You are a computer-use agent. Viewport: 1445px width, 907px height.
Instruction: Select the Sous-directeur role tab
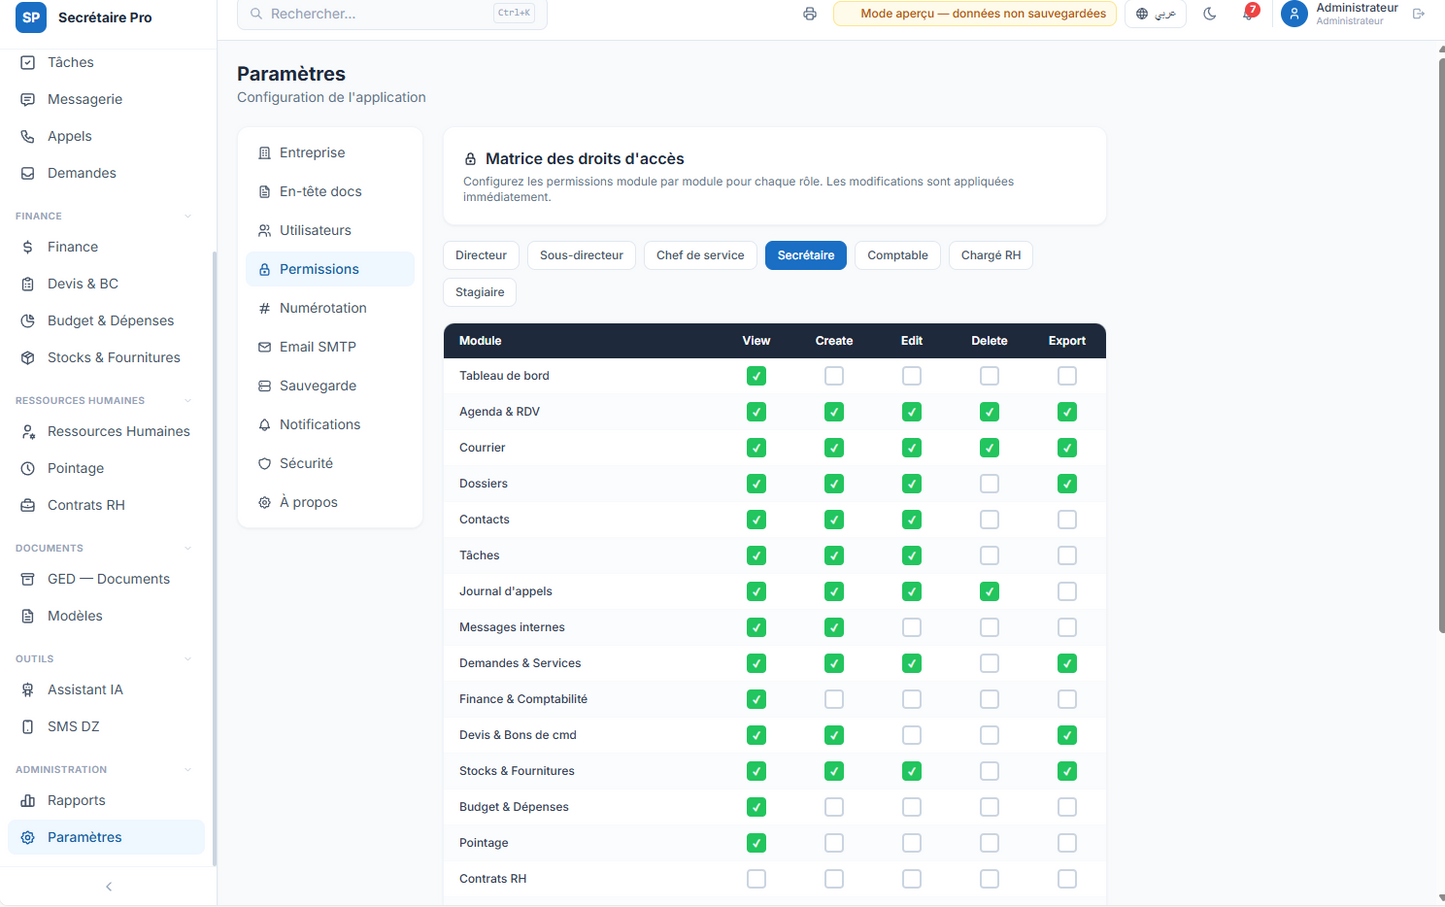pos(581,256)
